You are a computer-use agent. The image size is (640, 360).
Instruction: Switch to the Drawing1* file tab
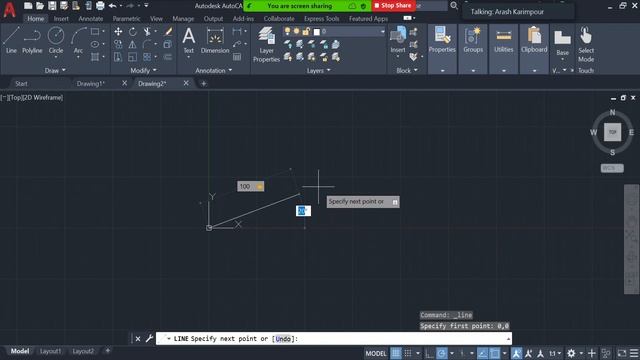click(91, 84)
